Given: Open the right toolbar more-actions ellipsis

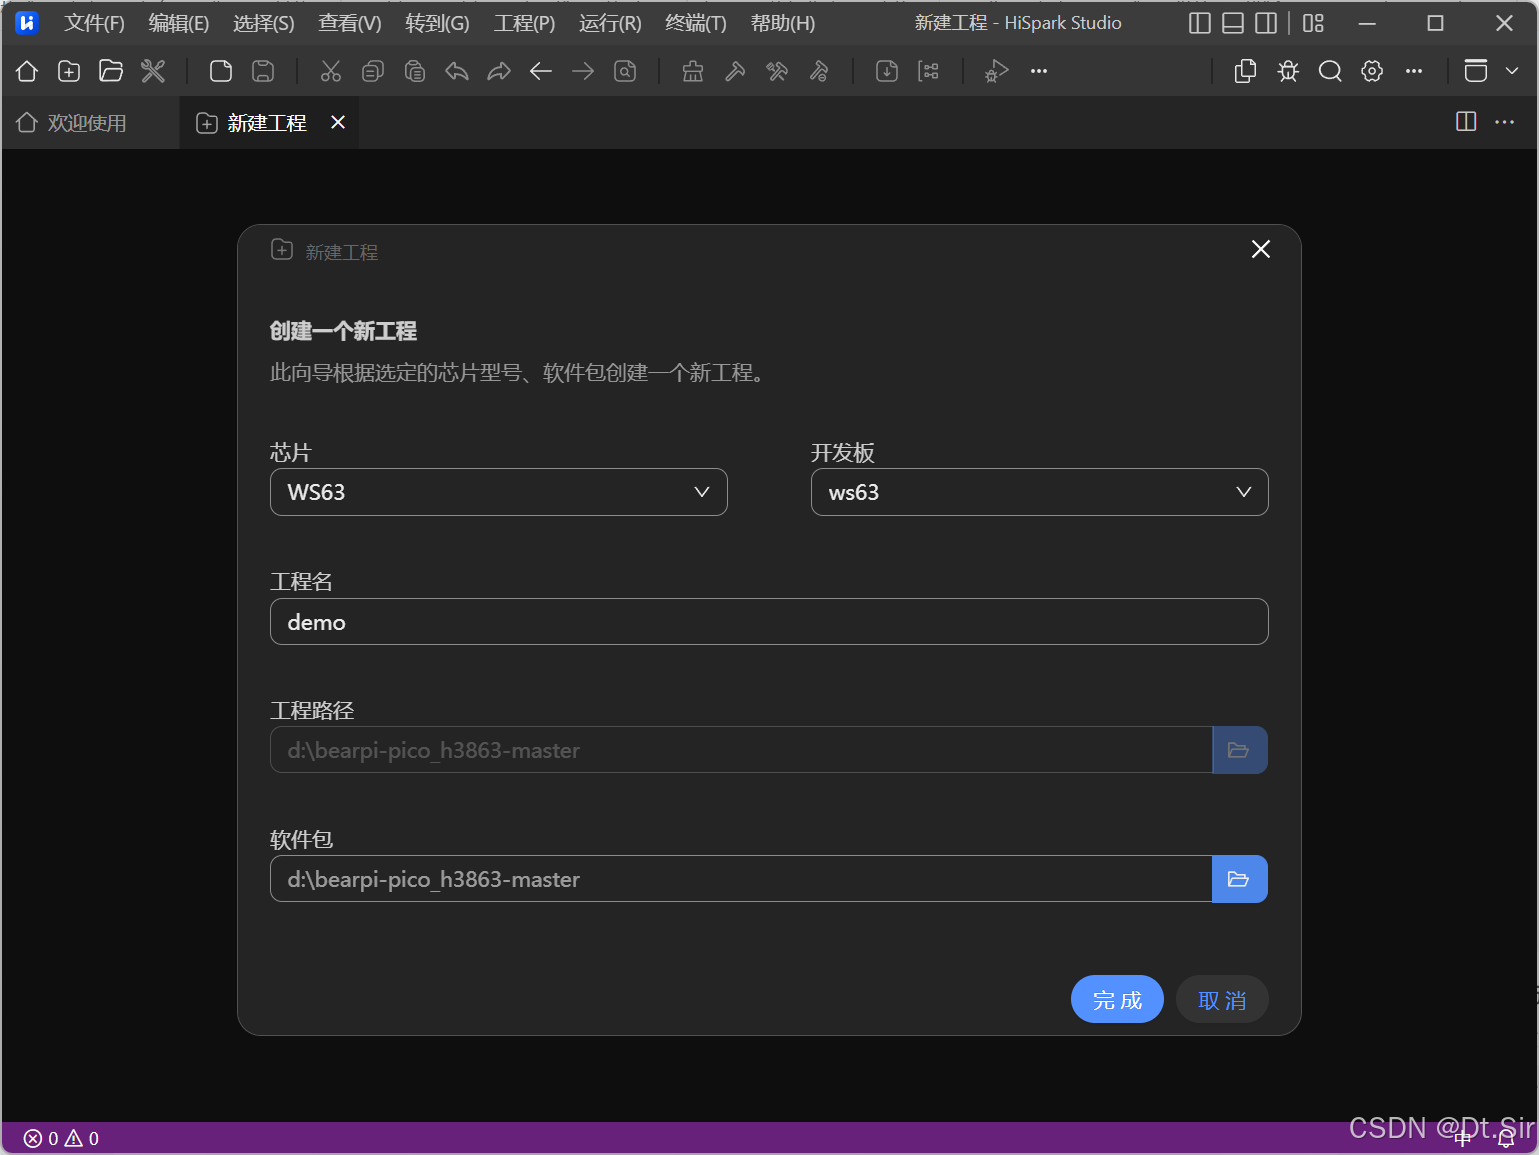Looking at the screenshot, I should [1414, 71].
